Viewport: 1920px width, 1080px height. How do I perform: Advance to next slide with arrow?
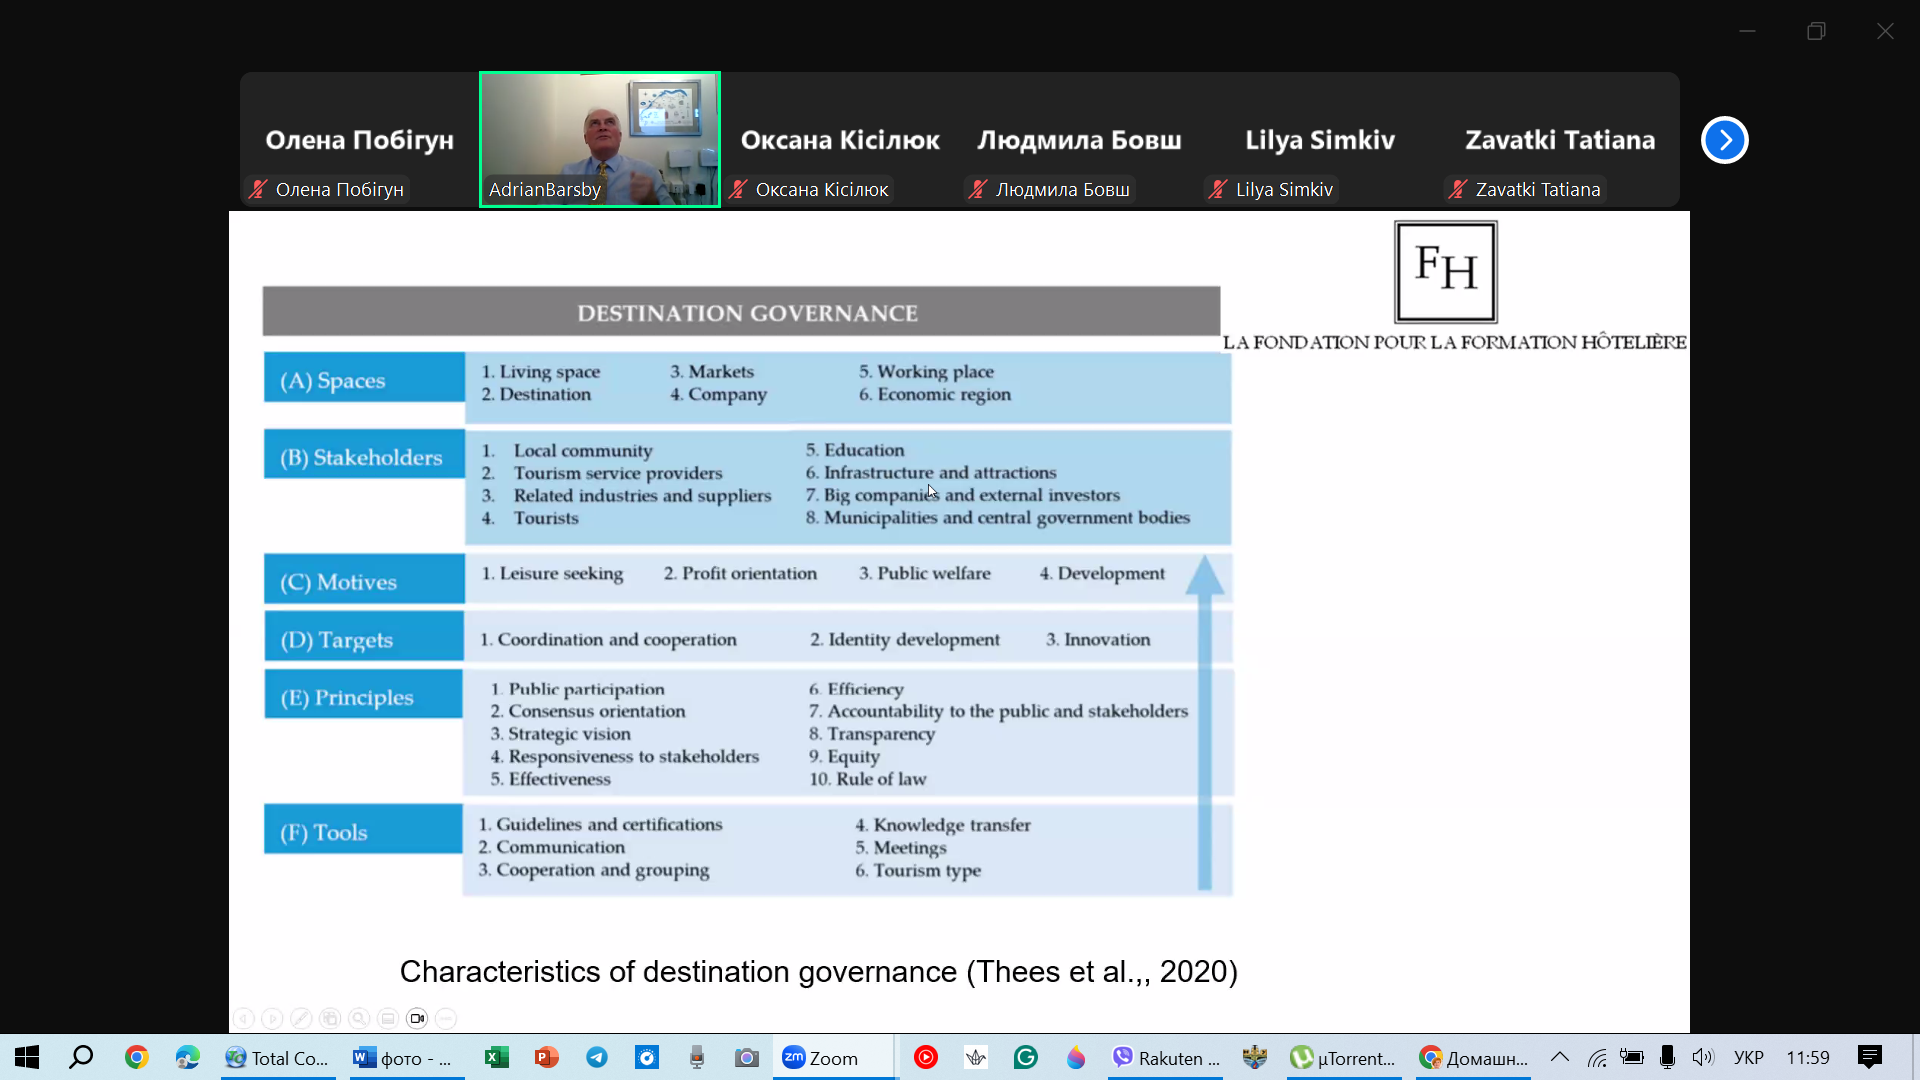point(272,1018)
